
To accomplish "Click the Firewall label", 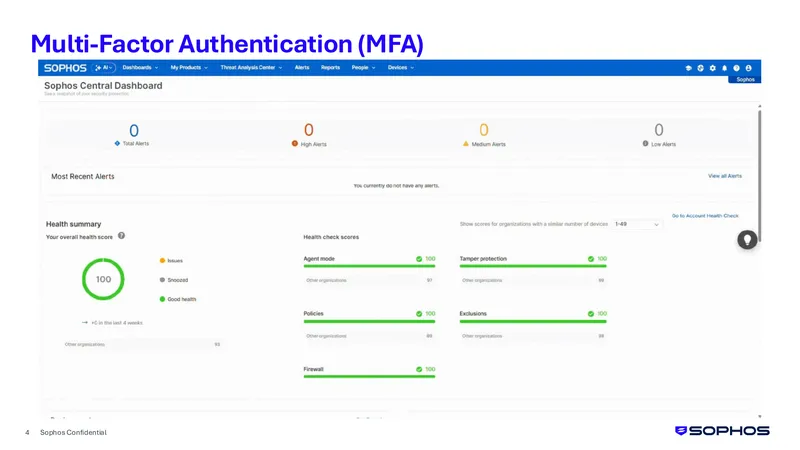I will (313, 369).
